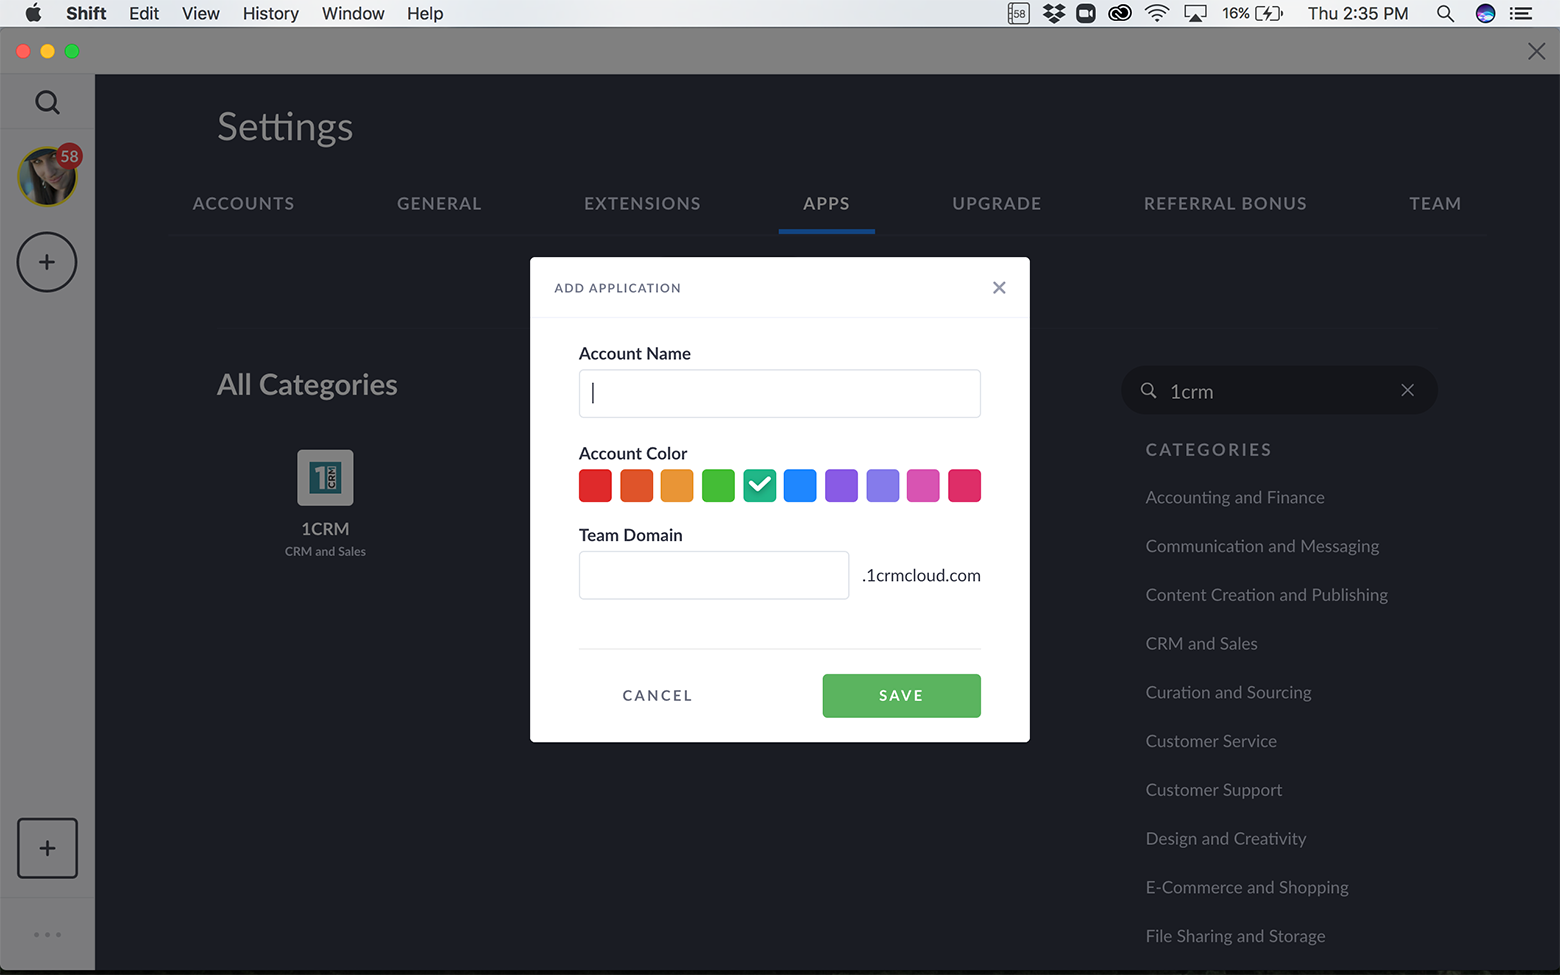Pick the checked teal account color

tap(759, 485)
